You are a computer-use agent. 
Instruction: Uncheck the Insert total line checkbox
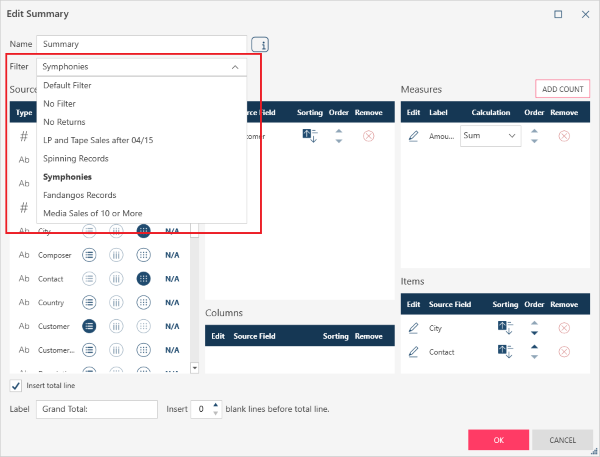(16, 386)
